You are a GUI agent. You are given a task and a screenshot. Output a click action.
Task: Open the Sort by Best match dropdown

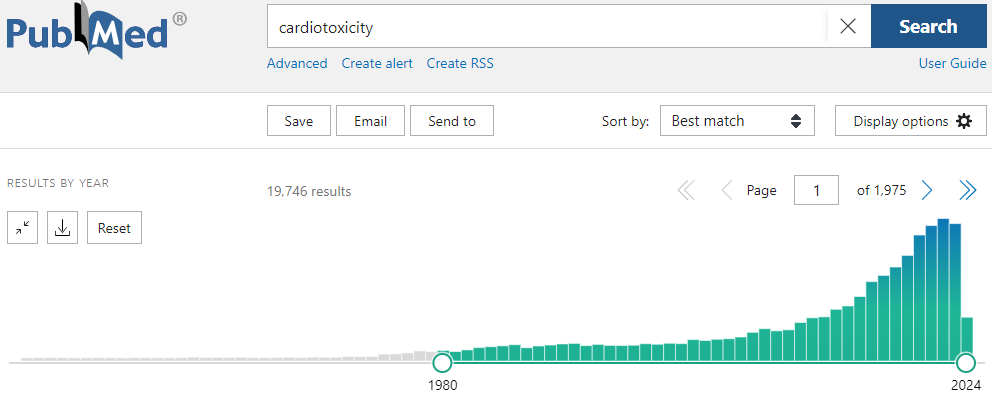point(737,121)
